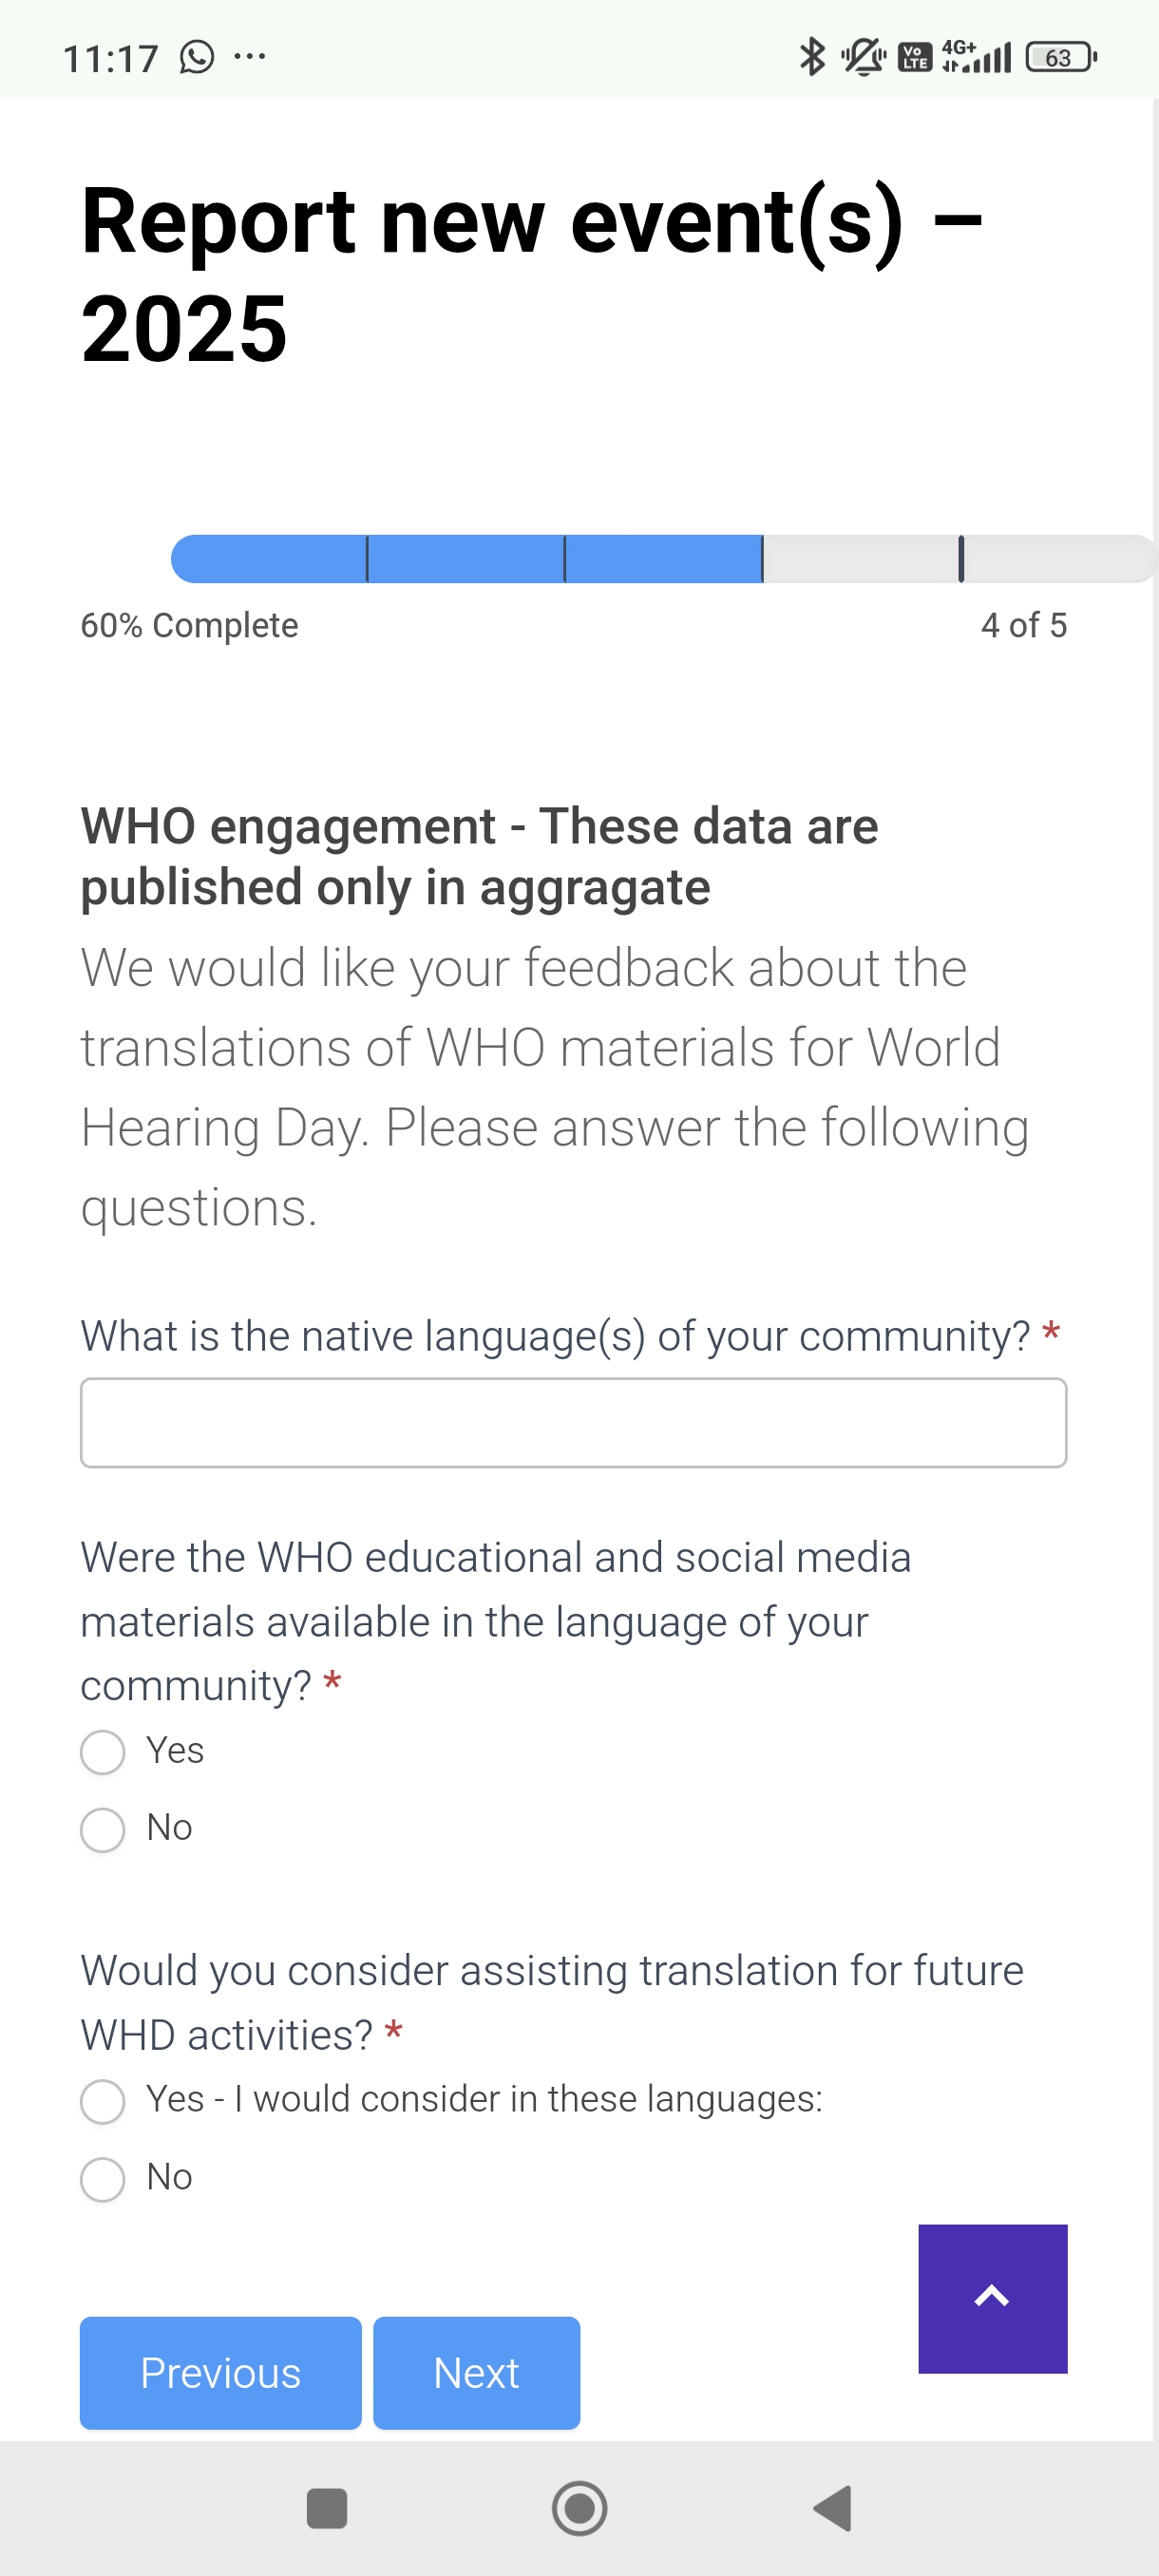
Task: Click the filled portion of progress bar
Action: tap(467, 558)
